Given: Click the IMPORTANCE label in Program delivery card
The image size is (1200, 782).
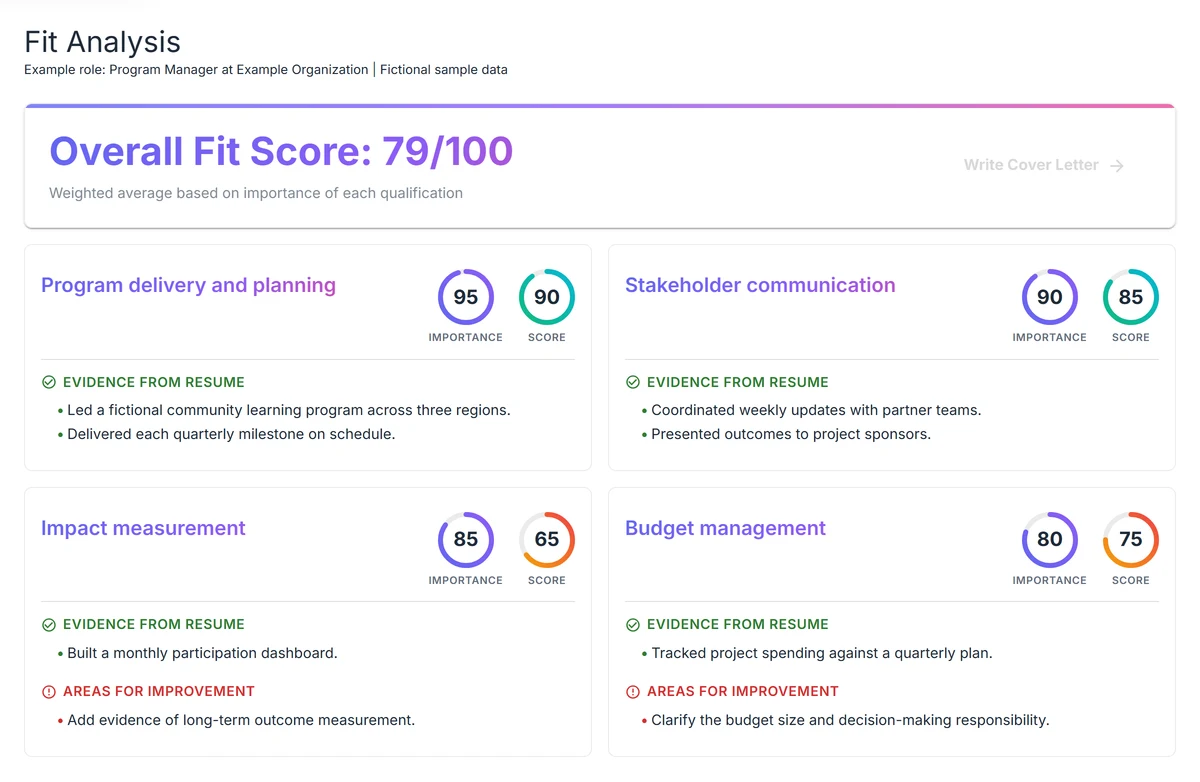Looking at the screenshot, I should (466, 338).
